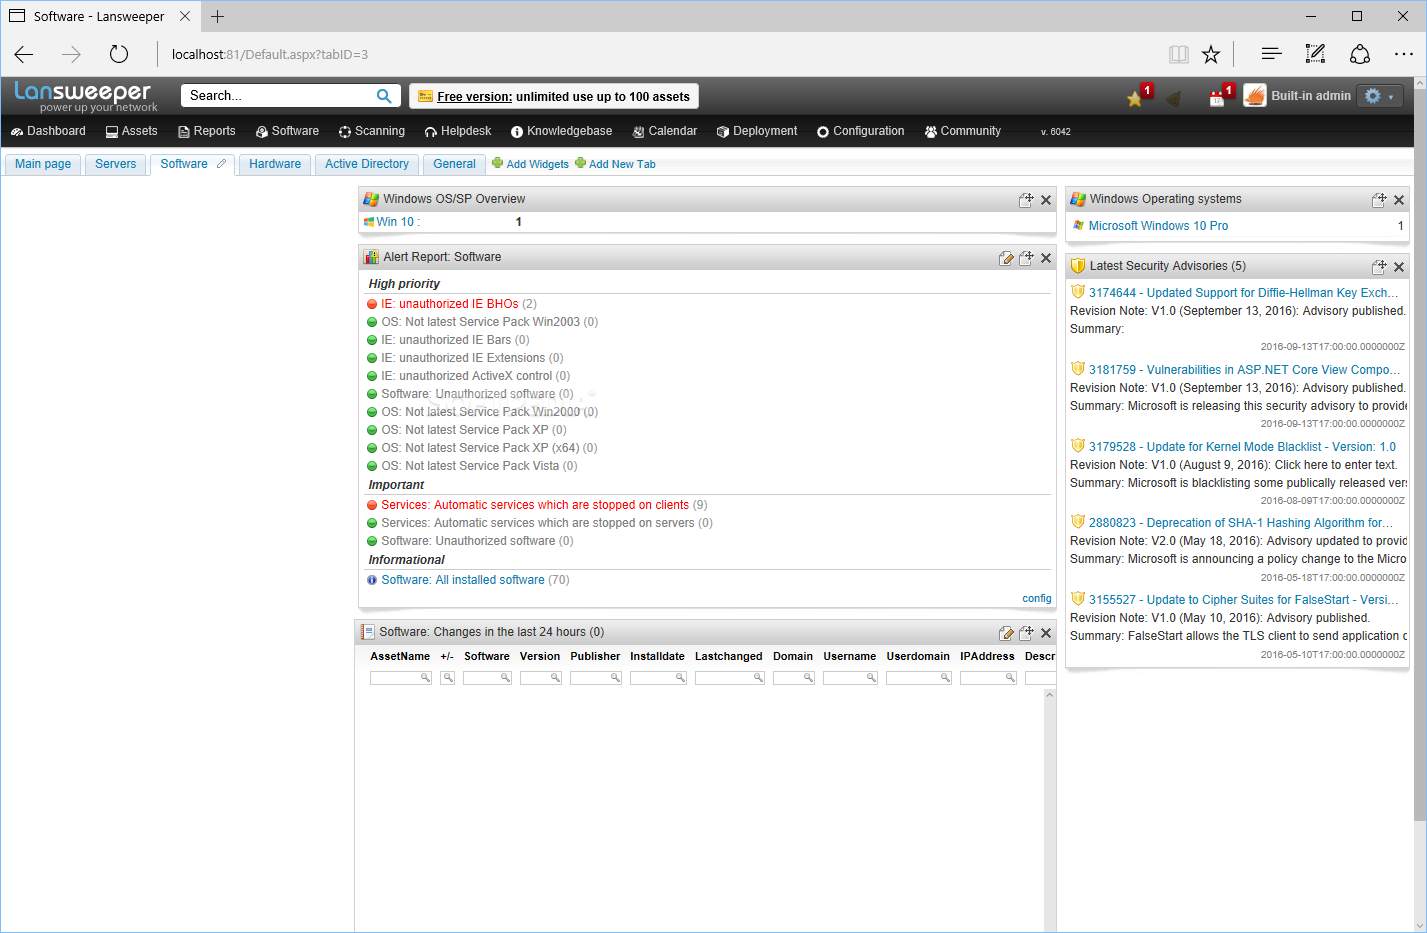Click the Lansweeper search field

click(280, 96)
